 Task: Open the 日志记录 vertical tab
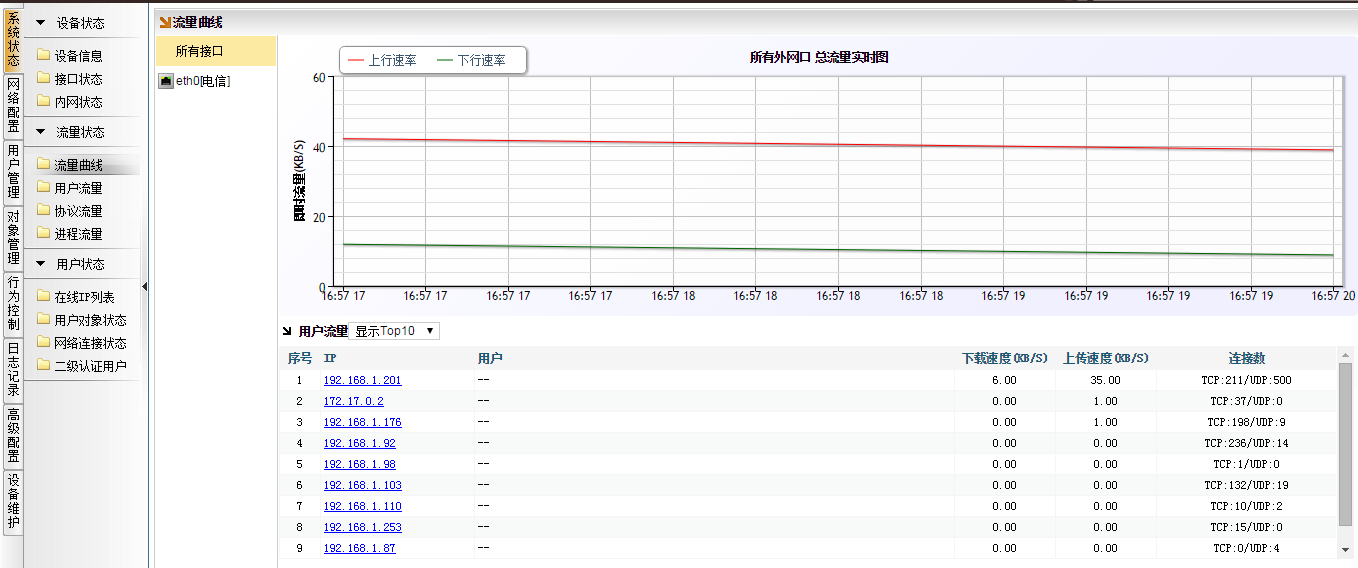click(x=13, y=370)
